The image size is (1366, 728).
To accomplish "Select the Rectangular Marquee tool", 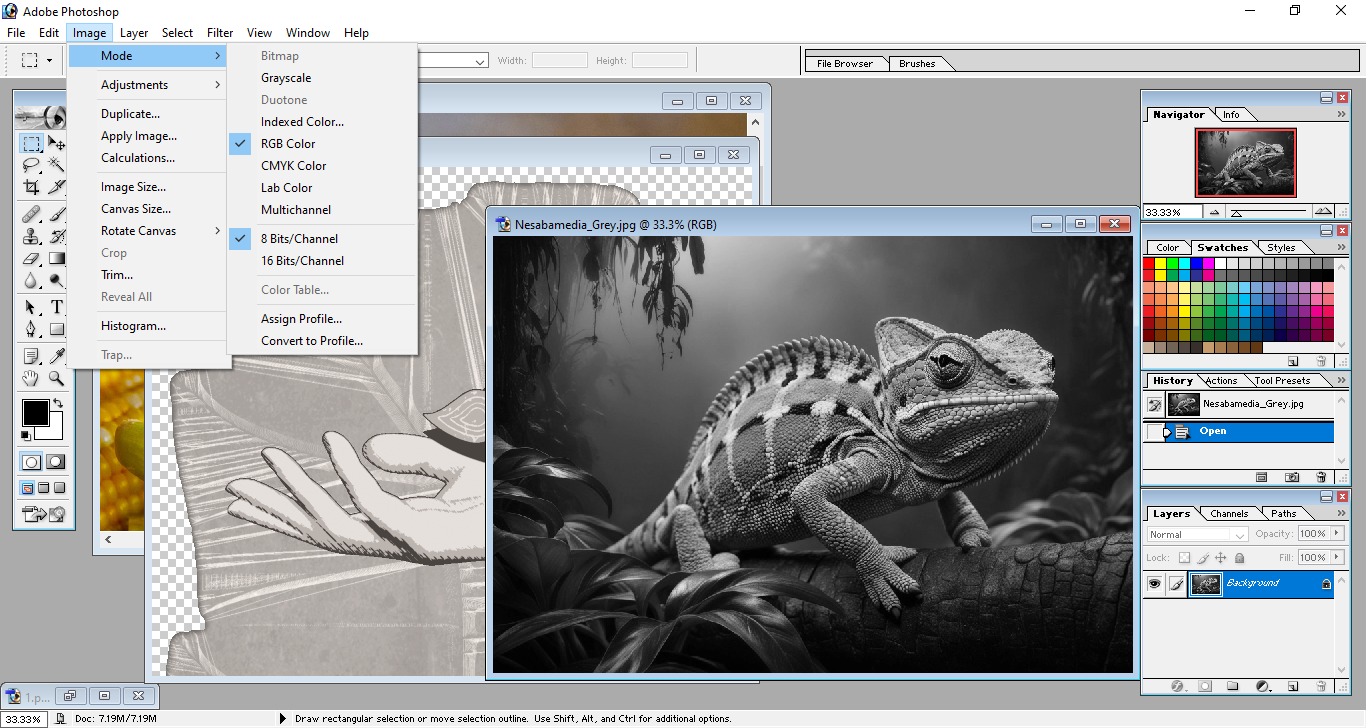I will coord(31,143).
